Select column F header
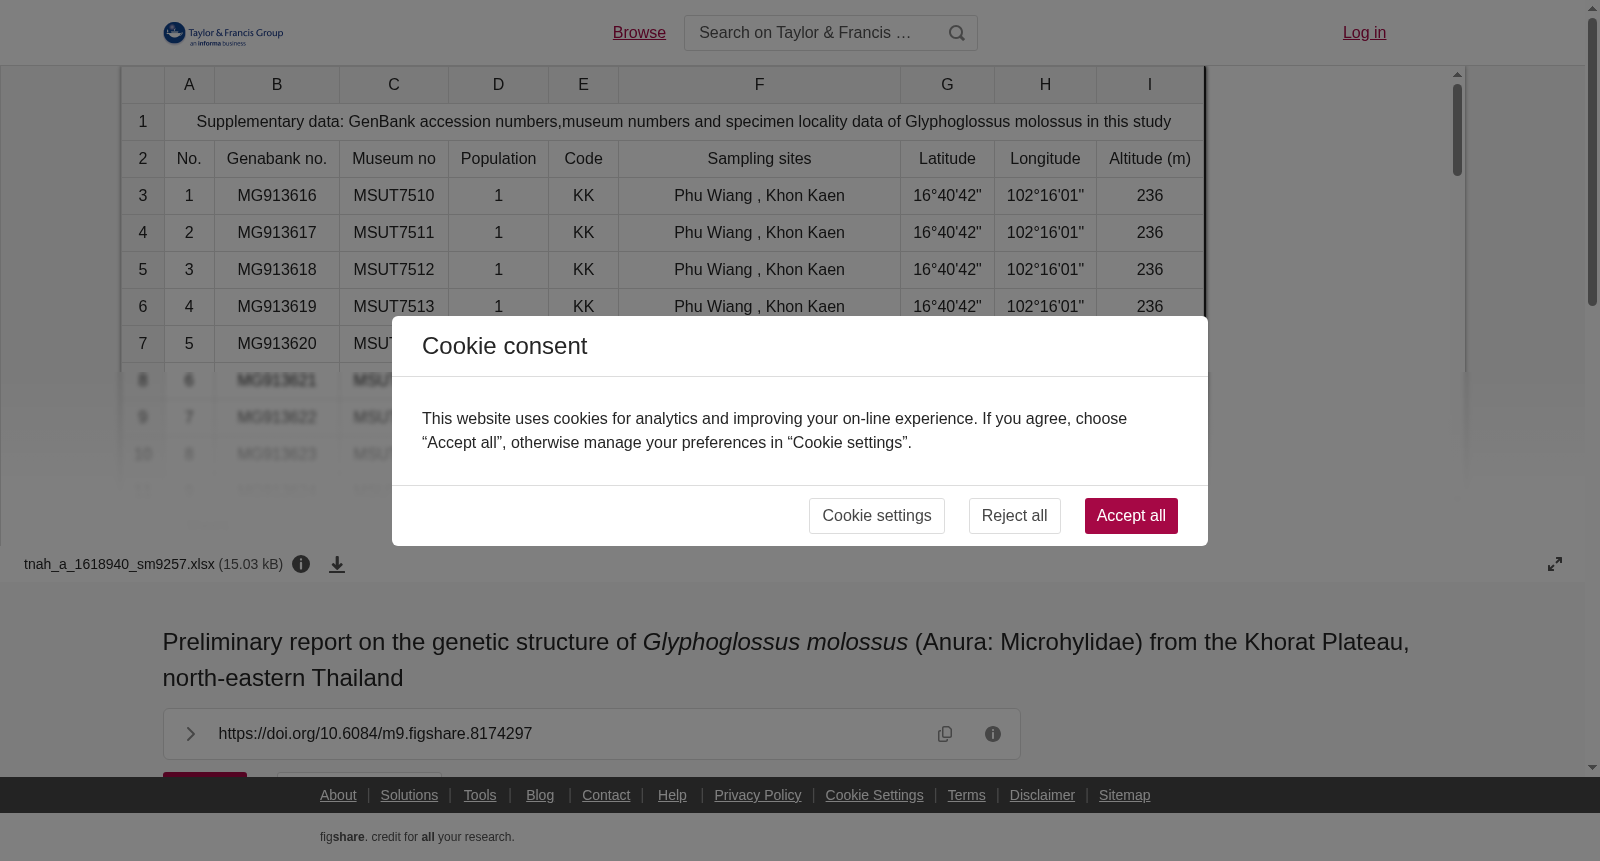Viewport: 1600px width, 861px height. tap(759, 85)
